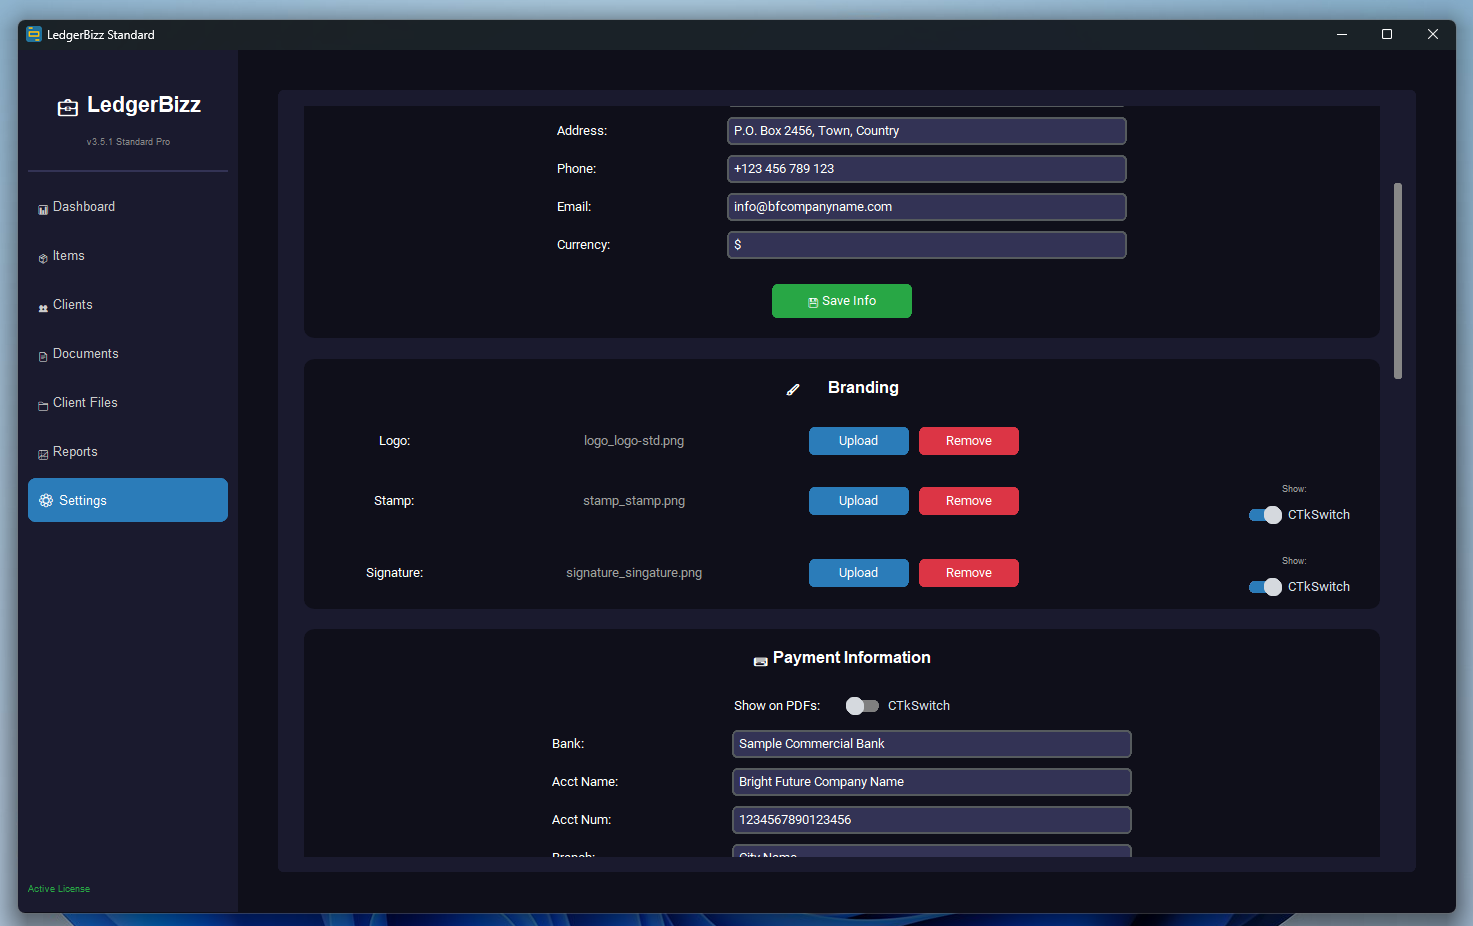Upload a new Logo image
This screenshot has width=1473, height=926.
pyautogui.click(x=859, y=441)
